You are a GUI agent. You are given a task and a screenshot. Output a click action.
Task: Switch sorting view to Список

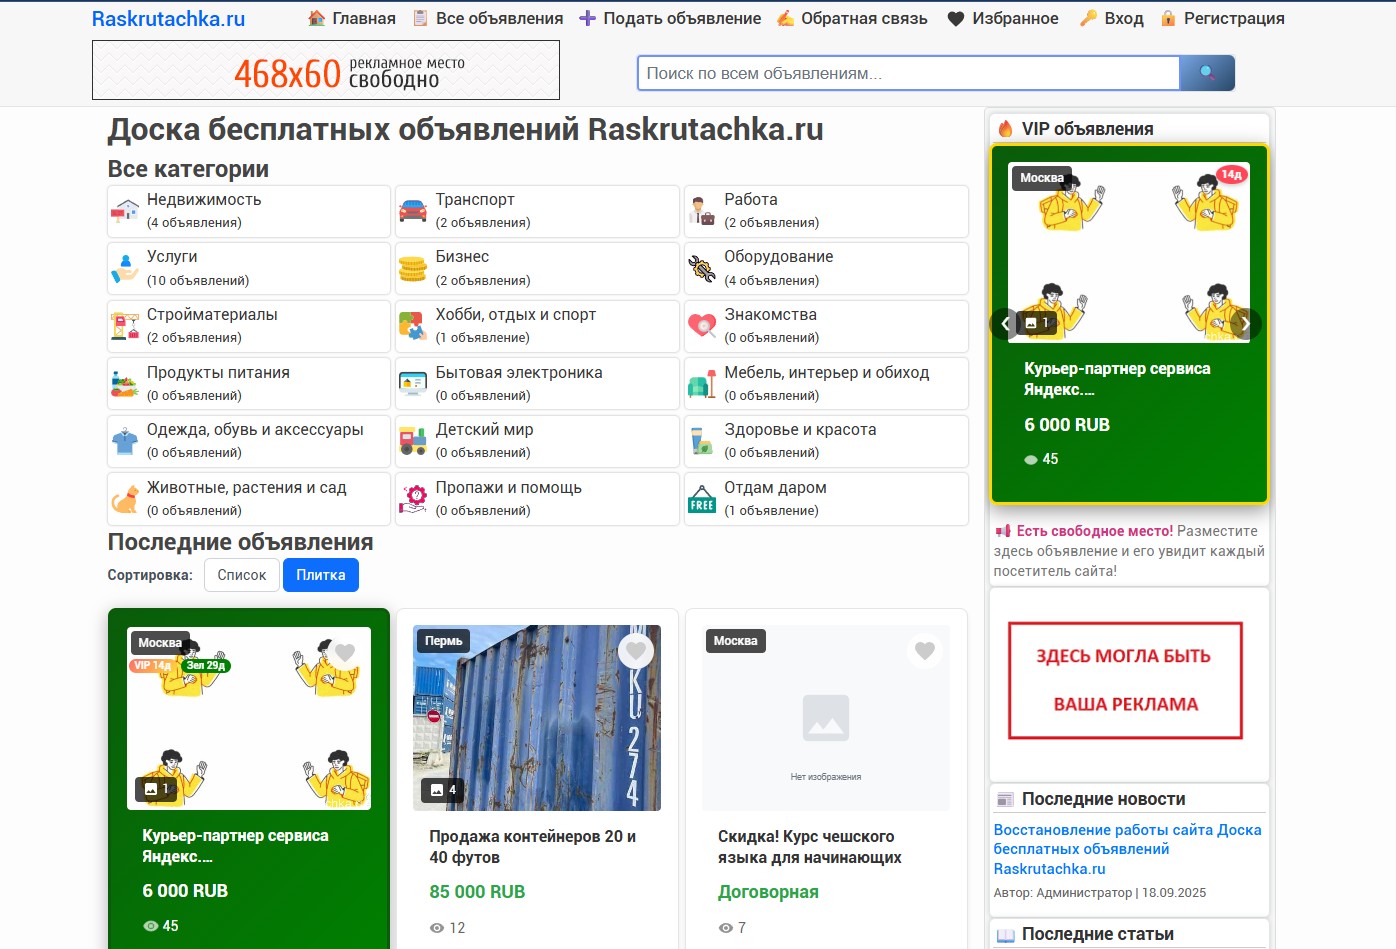(241, 574)
